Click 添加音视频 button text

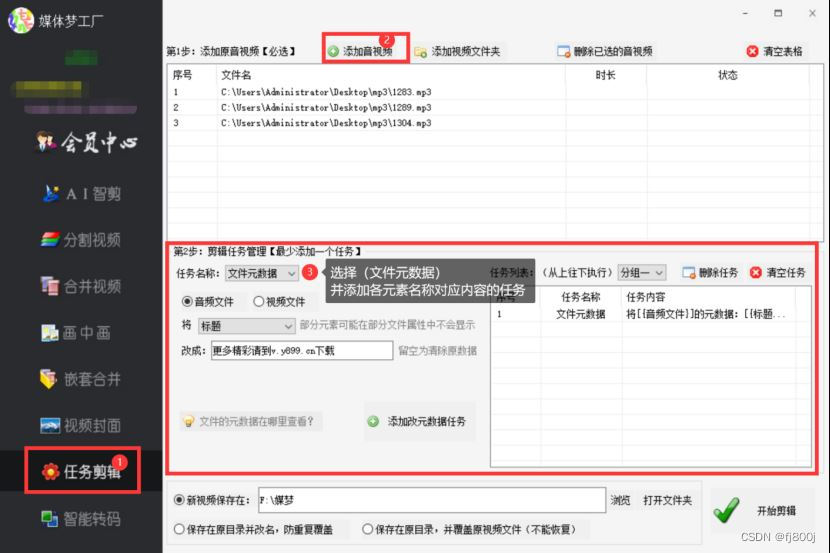(367, 51)
